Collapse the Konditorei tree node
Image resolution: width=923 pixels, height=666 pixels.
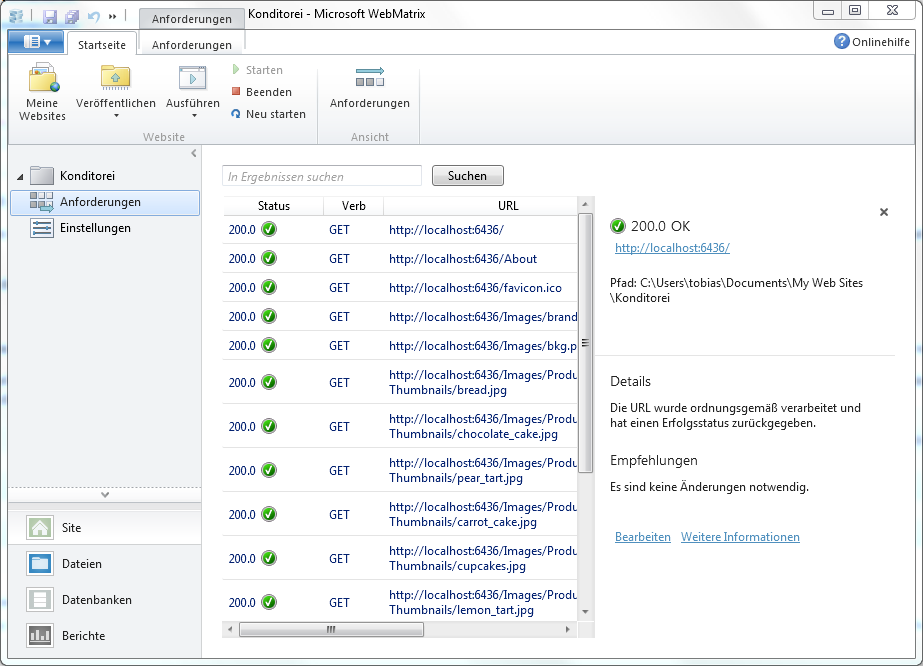tap(20, 176)
